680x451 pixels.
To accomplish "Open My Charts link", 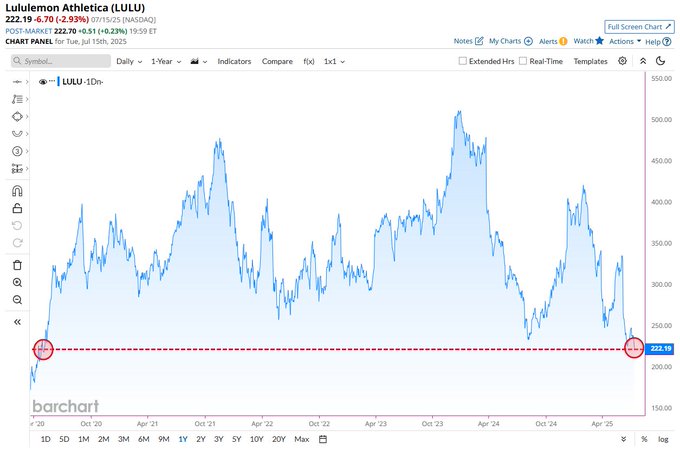I will click(511, 41).
